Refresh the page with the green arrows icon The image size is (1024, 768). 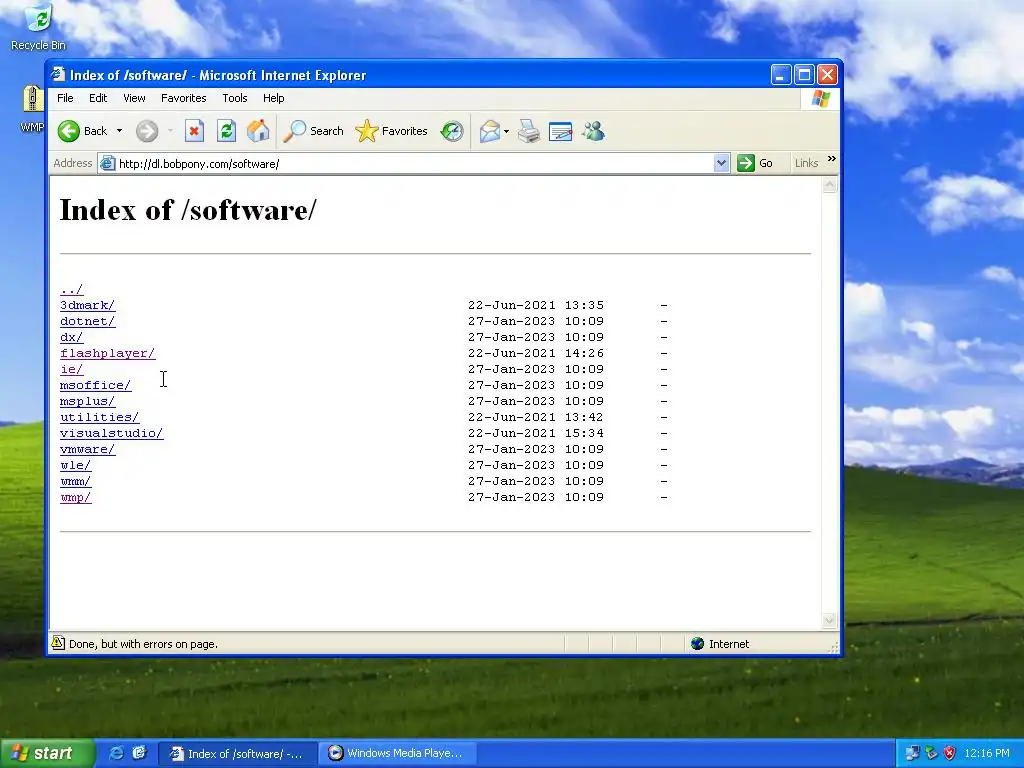click(x=227, y=131)
